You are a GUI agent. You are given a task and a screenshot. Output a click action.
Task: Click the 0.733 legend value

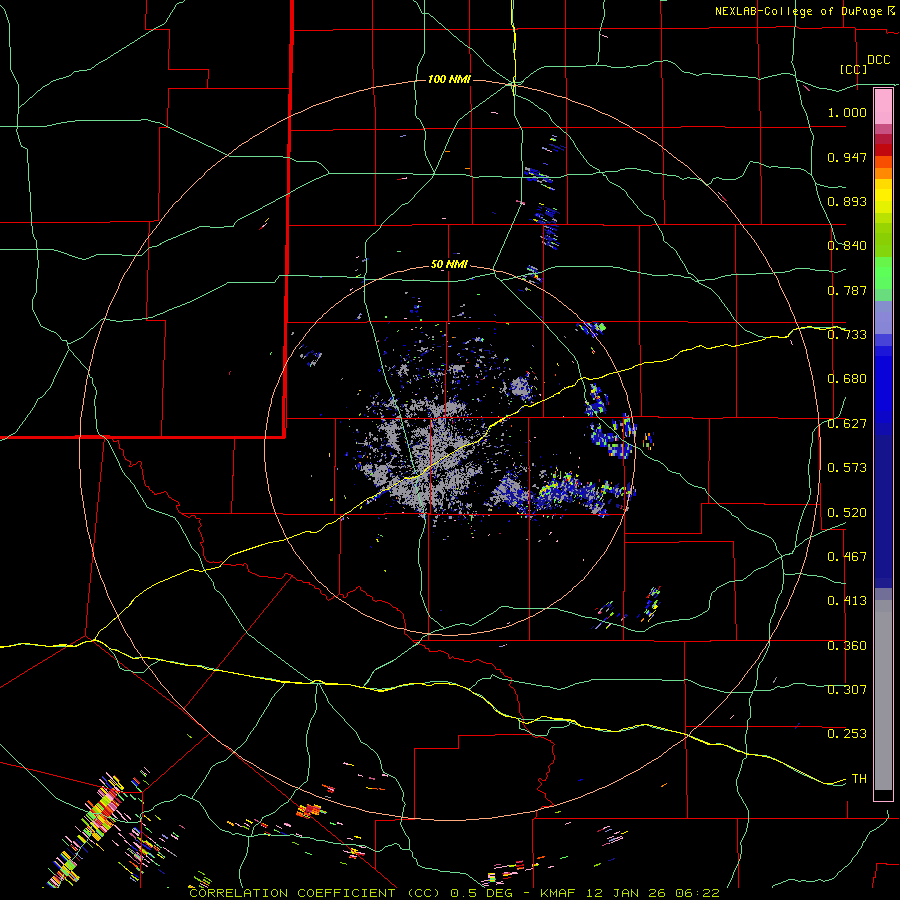[x=847, y=335]
